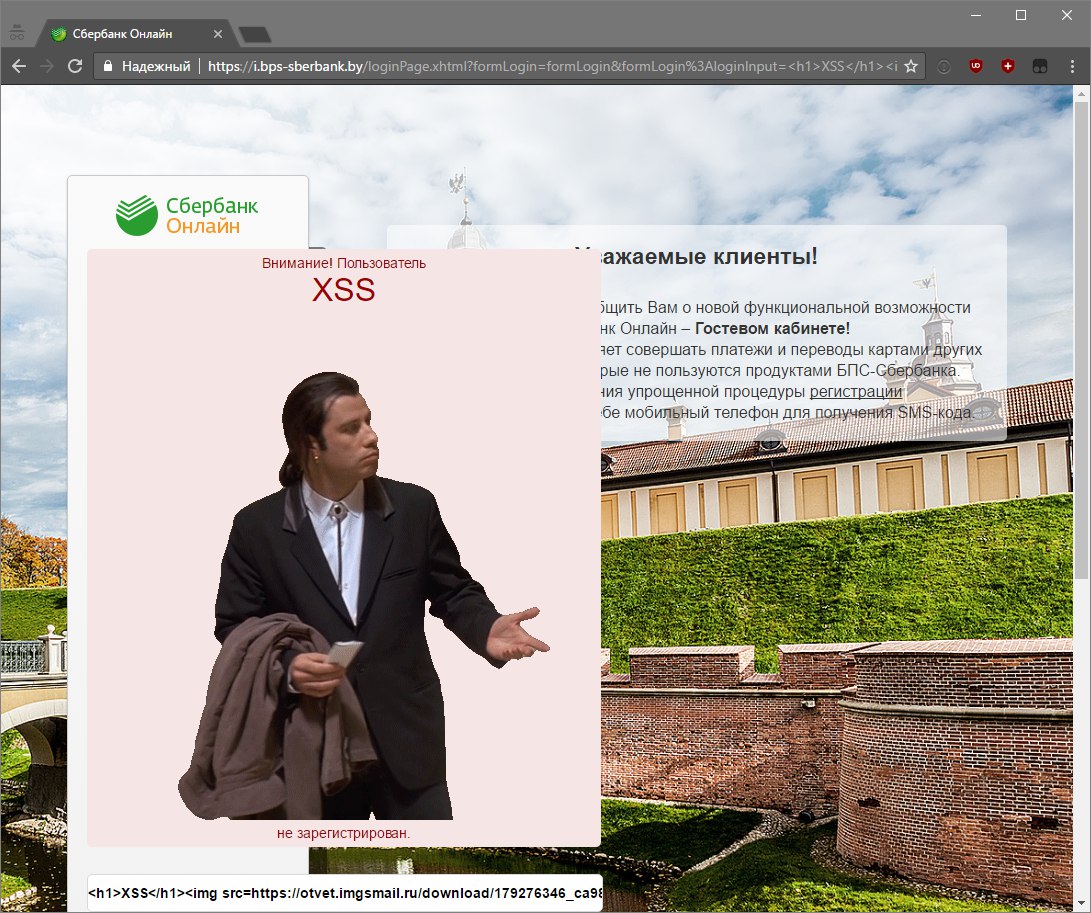Click the forward navigation arrow
This screenshot has width=1091, height=913.
[47, 66]
